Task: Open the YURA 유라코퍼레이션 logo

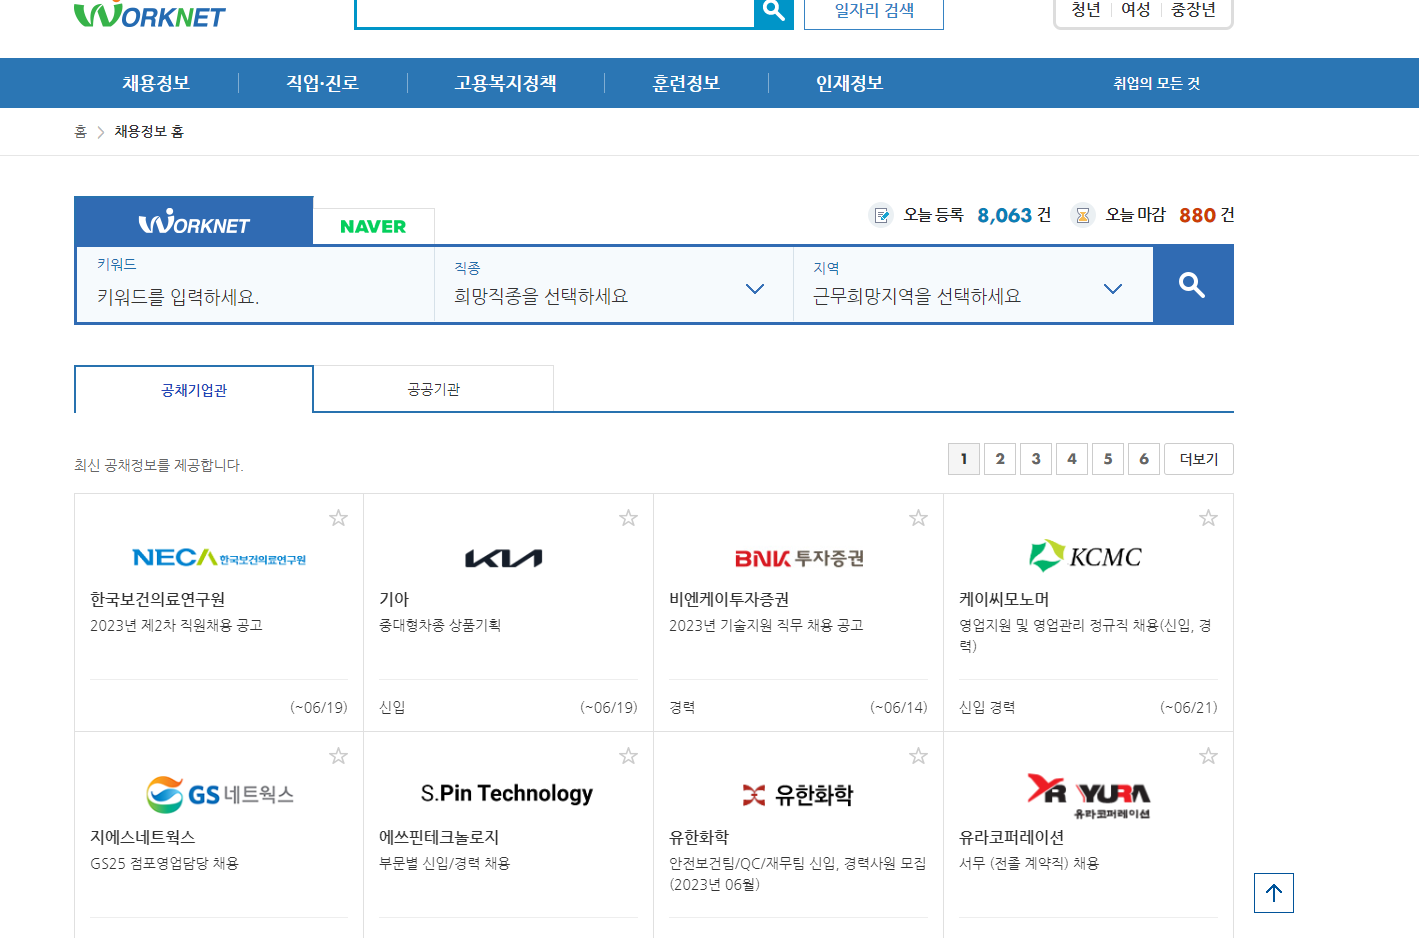Action: [x=1089, y=796]
